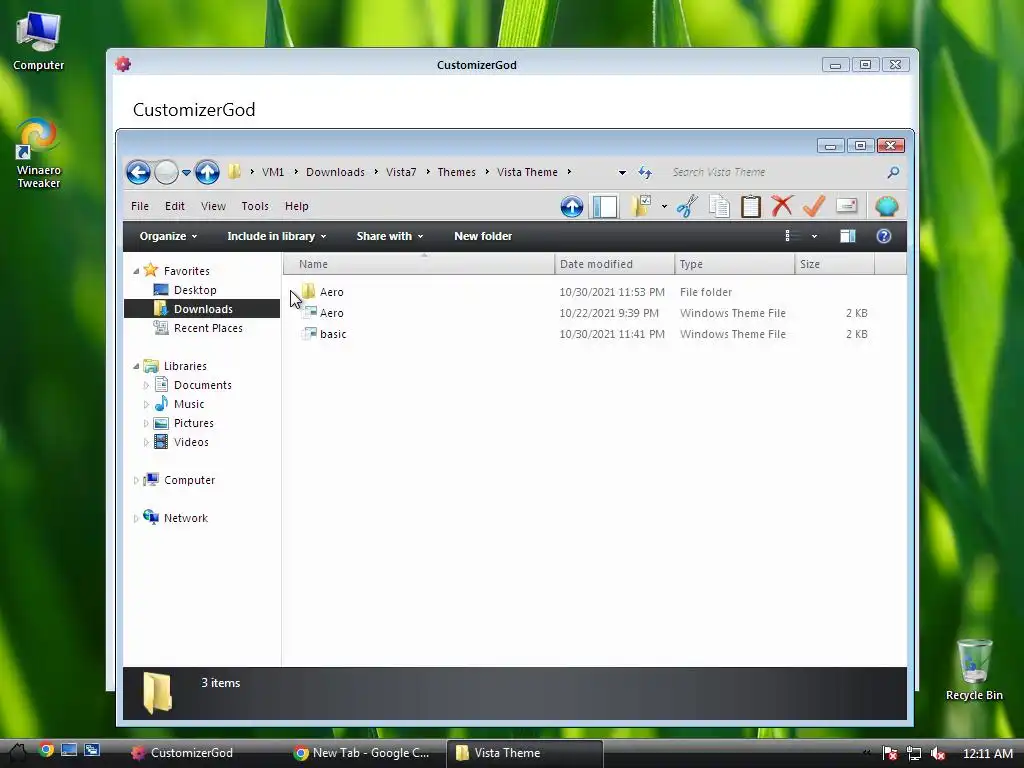Viewport: 1024px width, 768px height.
Task: Select Desktop under Favorites
Action: tap(195, 290)
